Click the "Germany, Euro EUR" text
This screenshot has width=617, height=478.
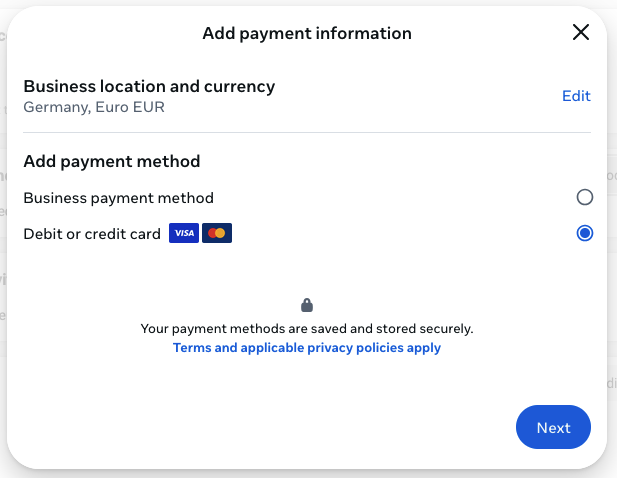click(x=94, y=107)
